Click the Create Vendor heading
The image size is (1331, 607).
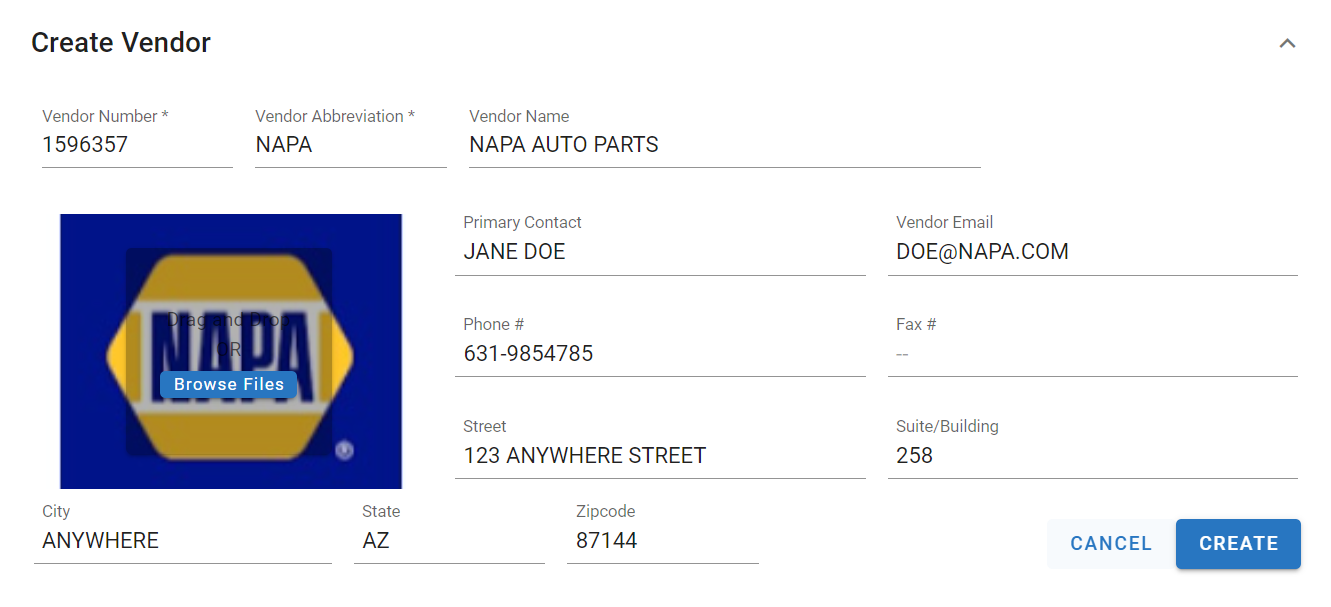(121, 43)
